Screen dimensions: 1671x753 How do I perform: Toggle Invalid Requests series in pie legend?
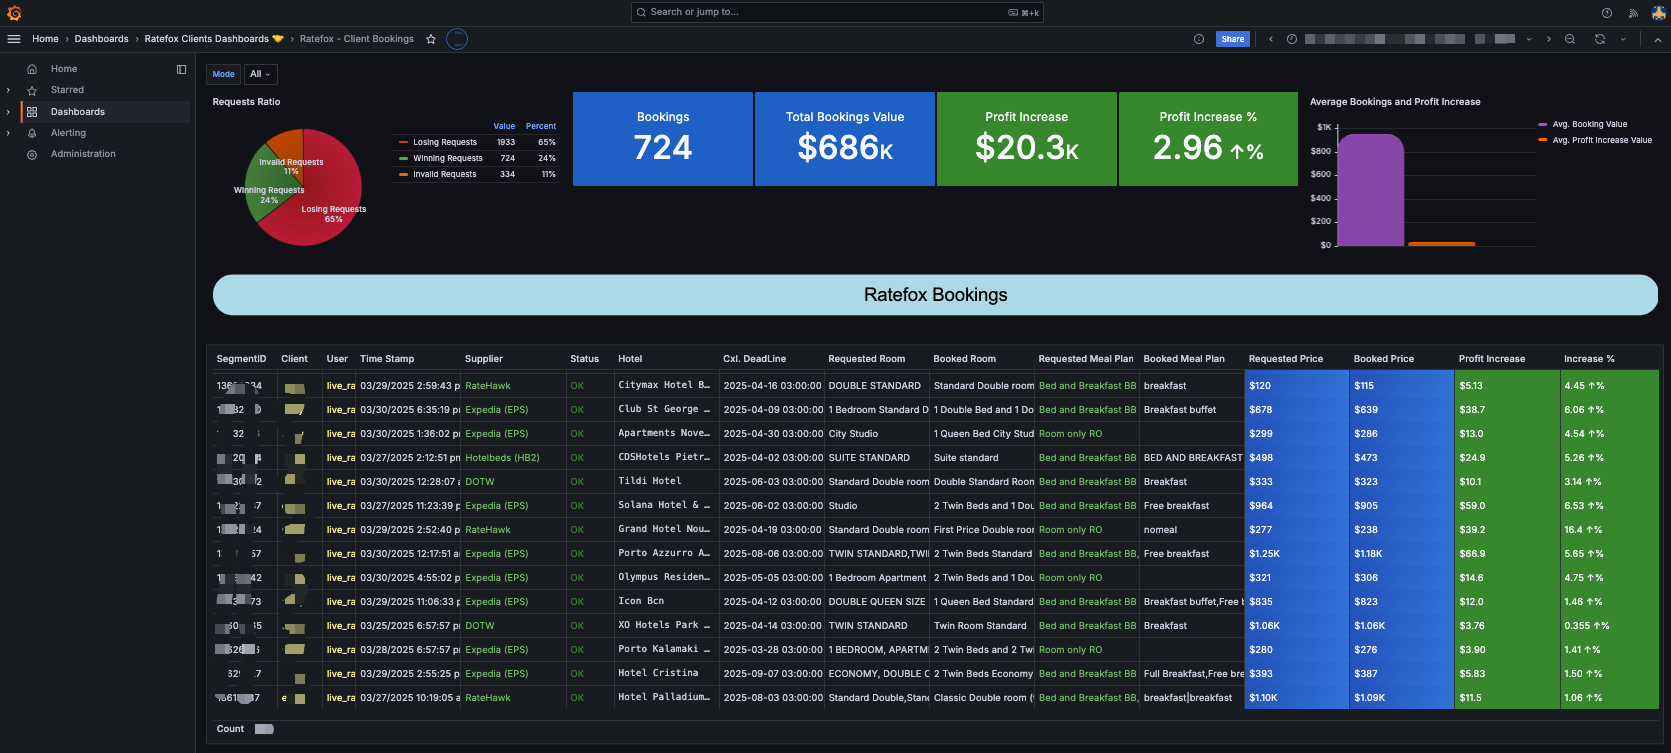[x=445, y=174]
